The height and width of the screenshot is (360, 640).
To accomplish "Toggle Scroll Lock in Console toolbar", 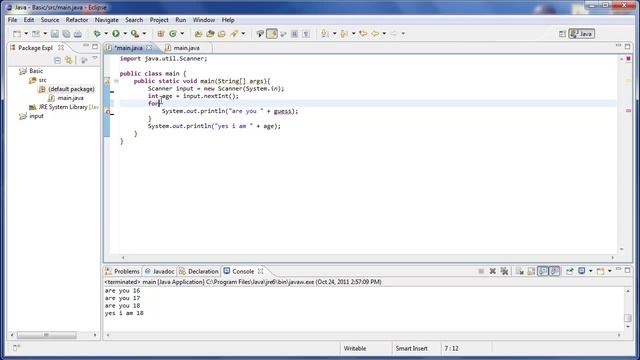I will pos(531,271).
